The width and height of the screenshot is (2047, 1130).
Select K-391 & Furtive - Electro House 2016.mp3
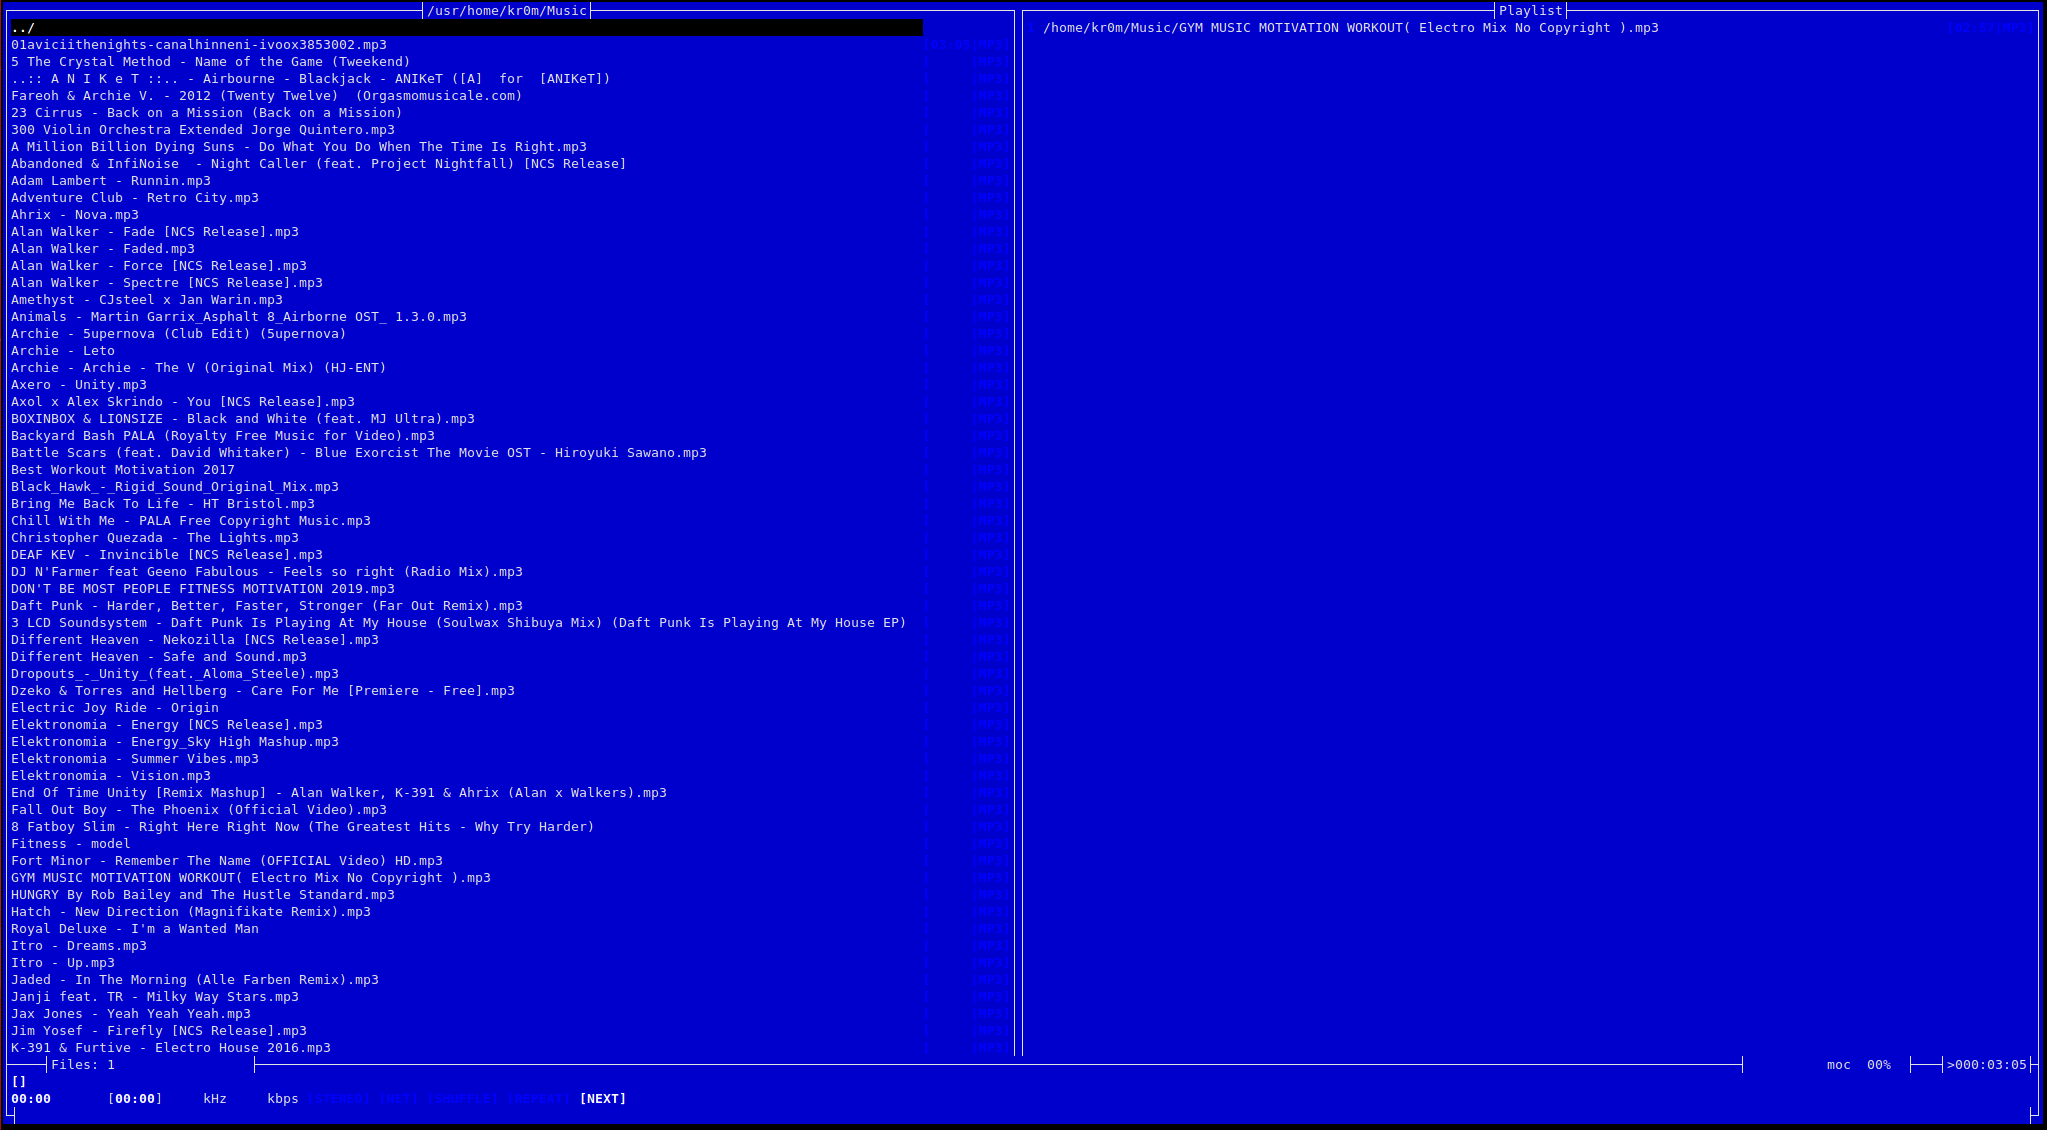tap(171, 1048)
